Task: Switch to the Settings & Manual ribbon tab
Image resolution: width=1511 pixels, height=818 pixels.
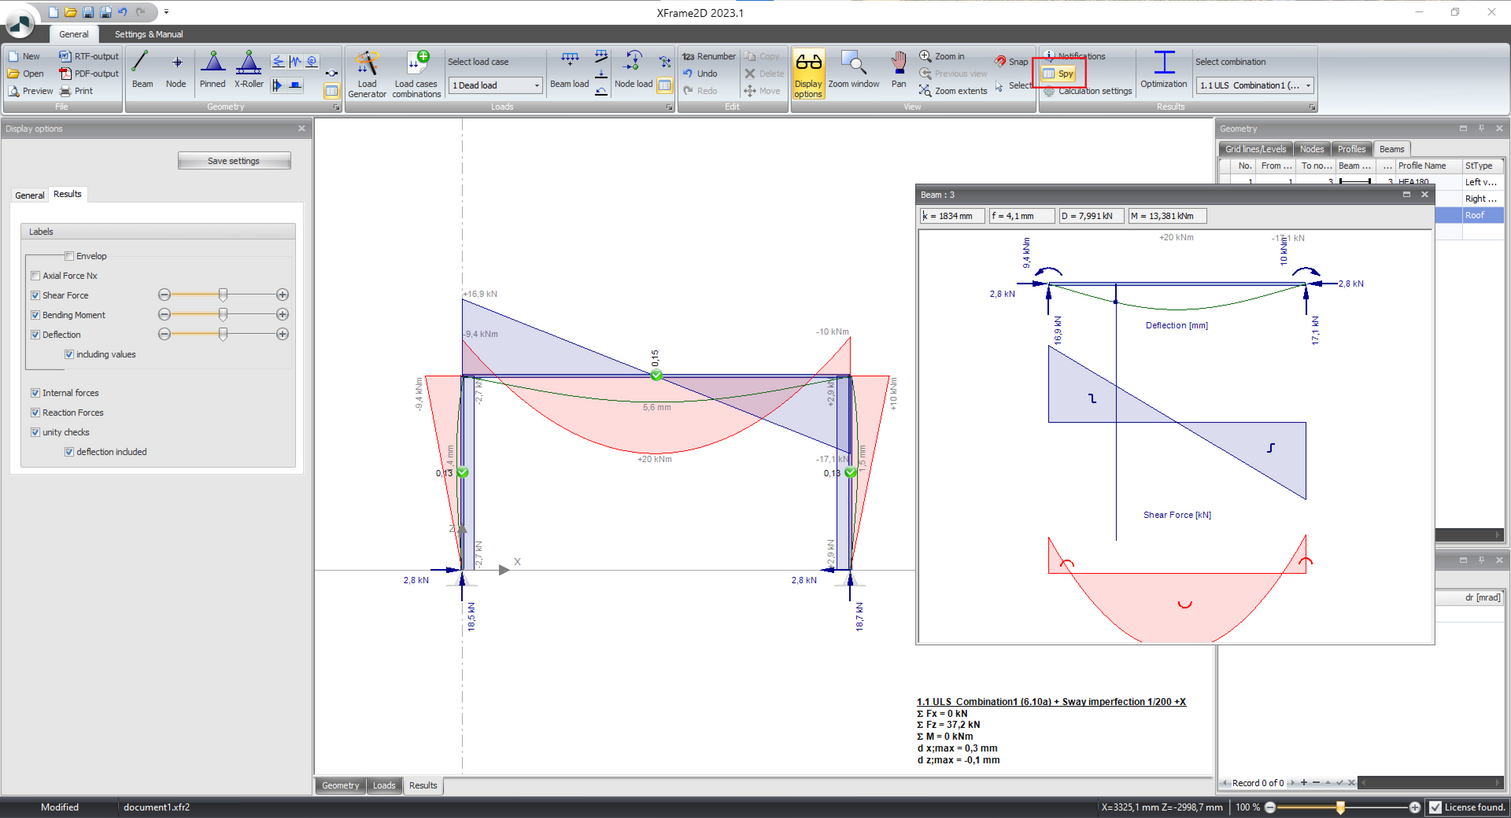Action: 148,34
